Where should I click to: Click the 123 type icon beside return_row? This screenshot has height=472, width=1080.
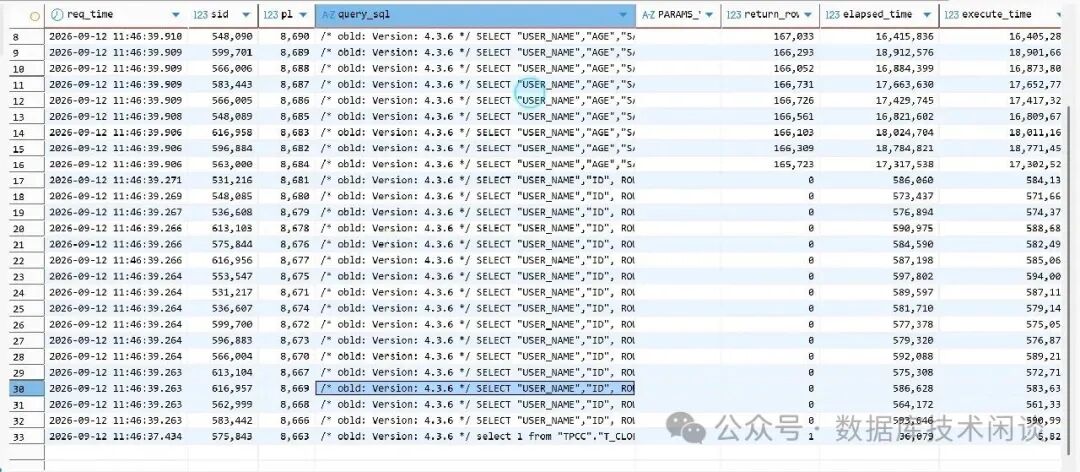pyautogui.click(x=734, y=14)
